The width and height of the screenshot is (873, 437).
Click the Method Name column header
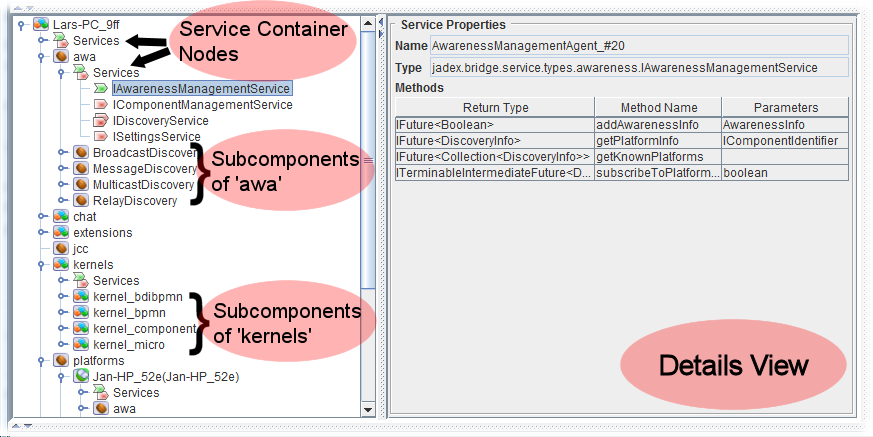(x=658, y=107)
